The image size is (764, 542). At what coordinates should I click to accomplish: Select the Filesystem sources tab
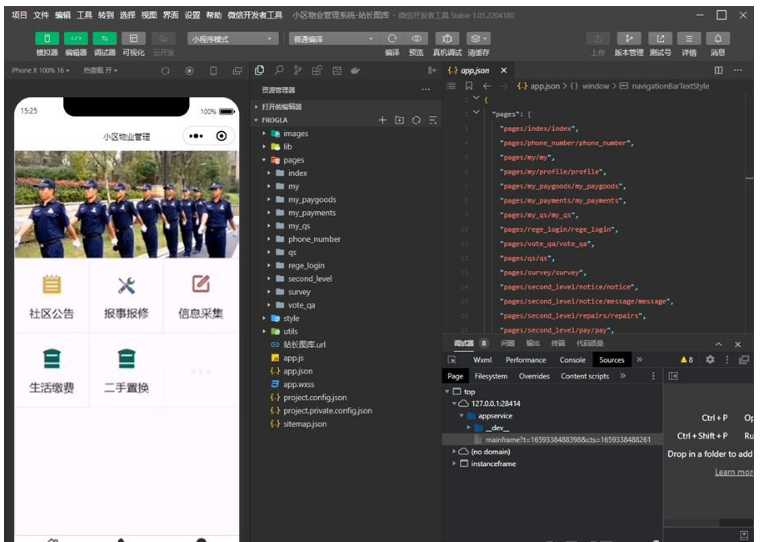(491, 376)
